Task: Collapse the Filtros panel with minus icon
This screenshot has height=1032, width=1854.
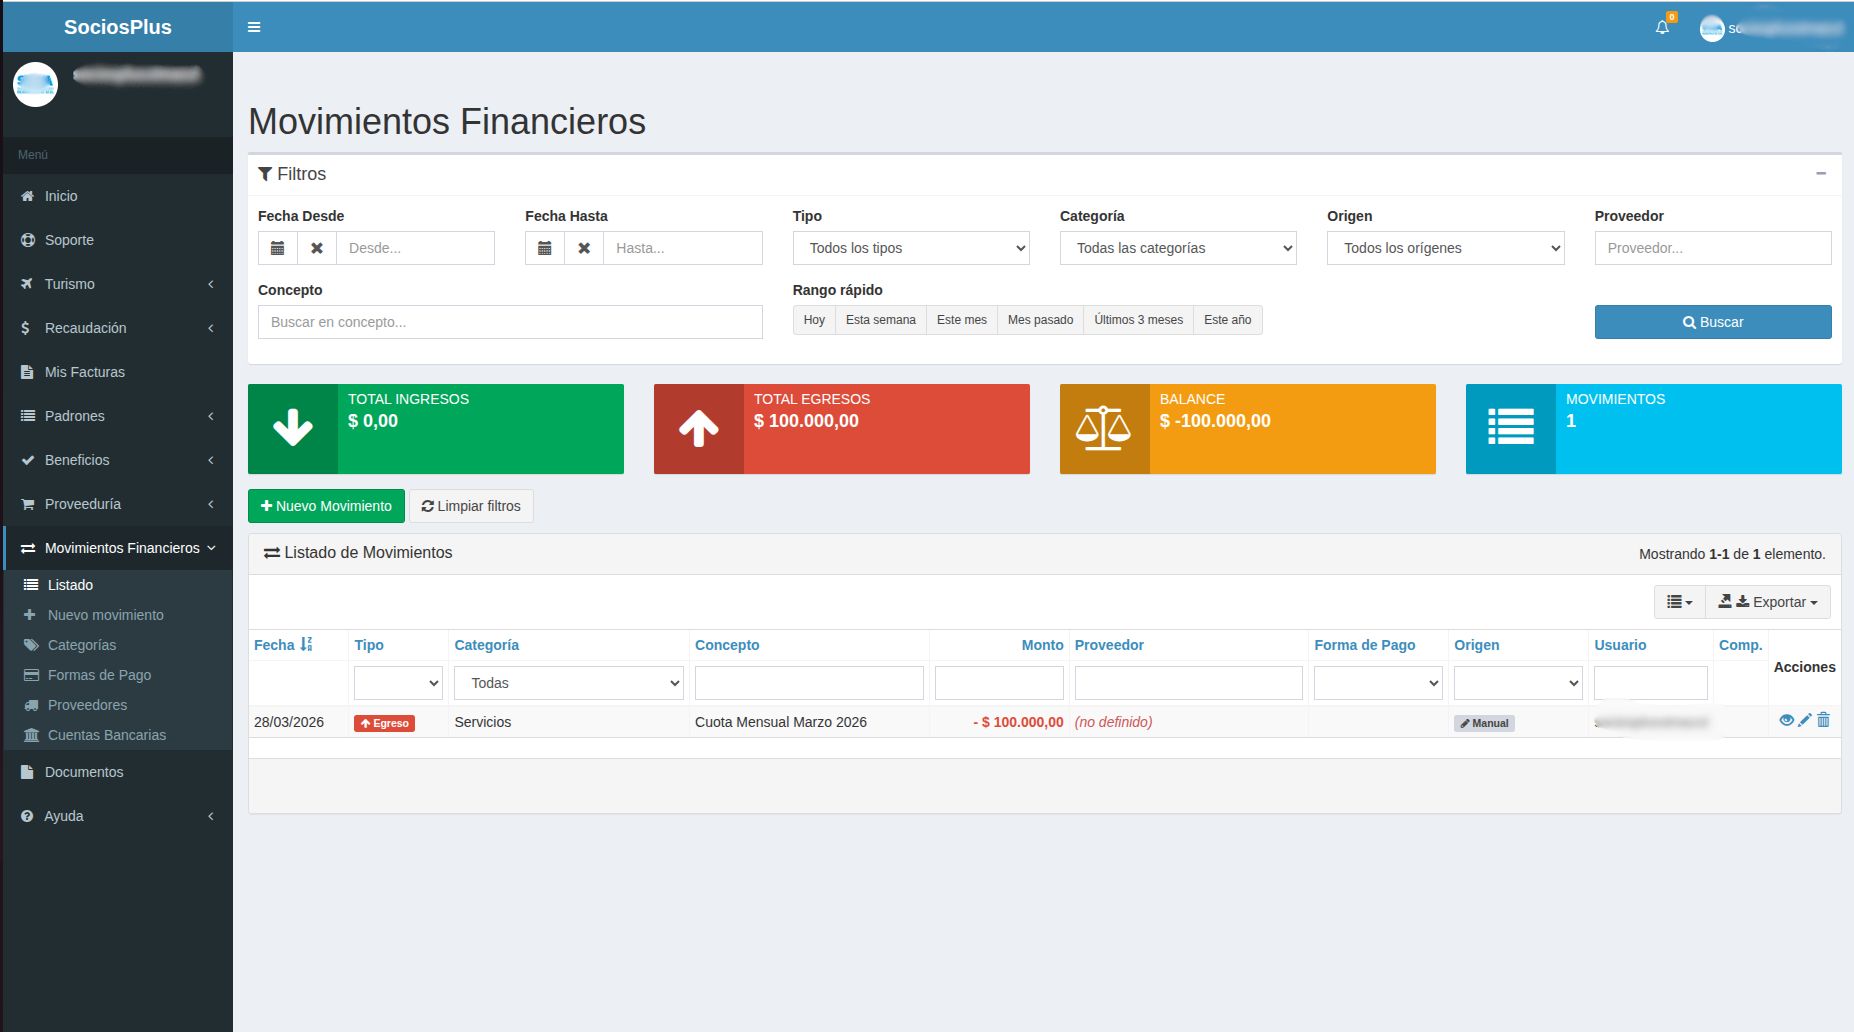Action: click(1821, 174)
